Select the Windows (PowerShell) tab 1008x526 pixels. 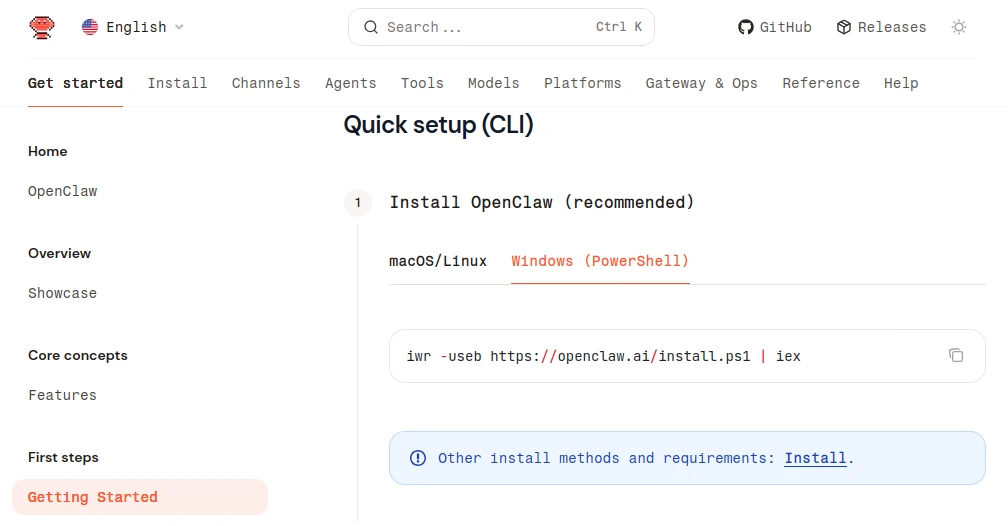[600, 261]
